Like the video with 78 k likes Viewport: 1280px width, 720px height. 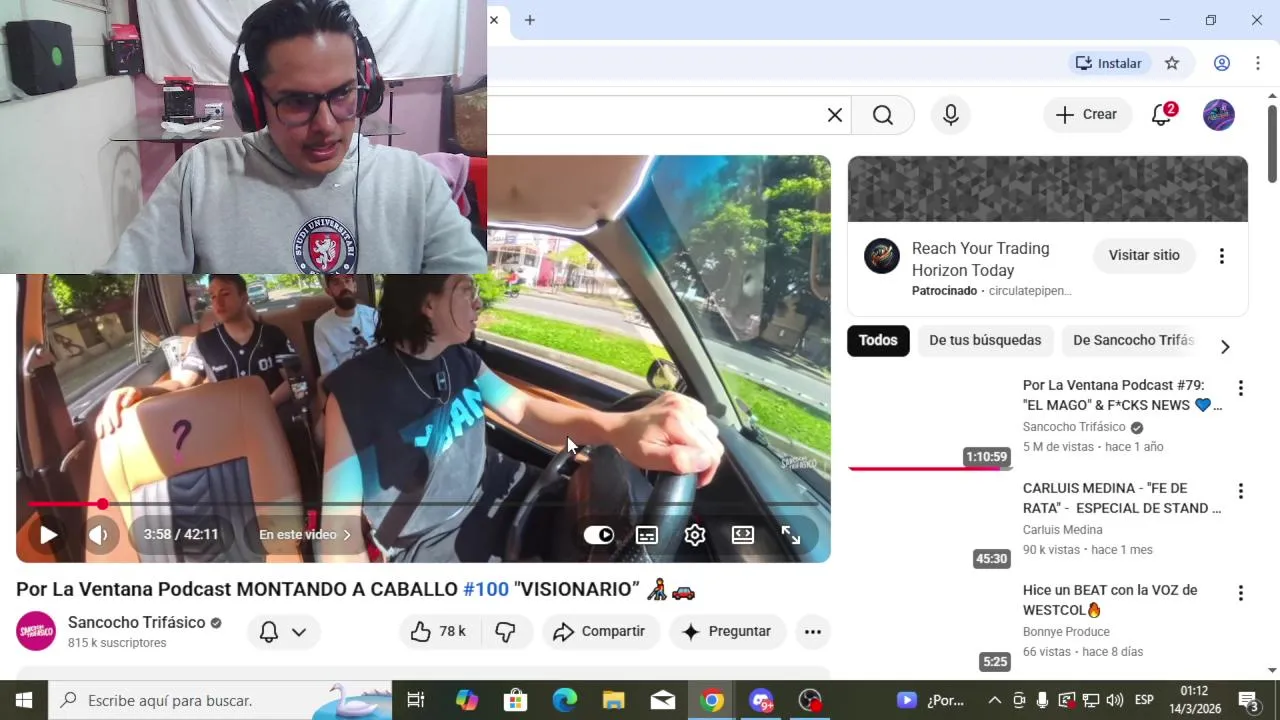(x=439, y=631)
